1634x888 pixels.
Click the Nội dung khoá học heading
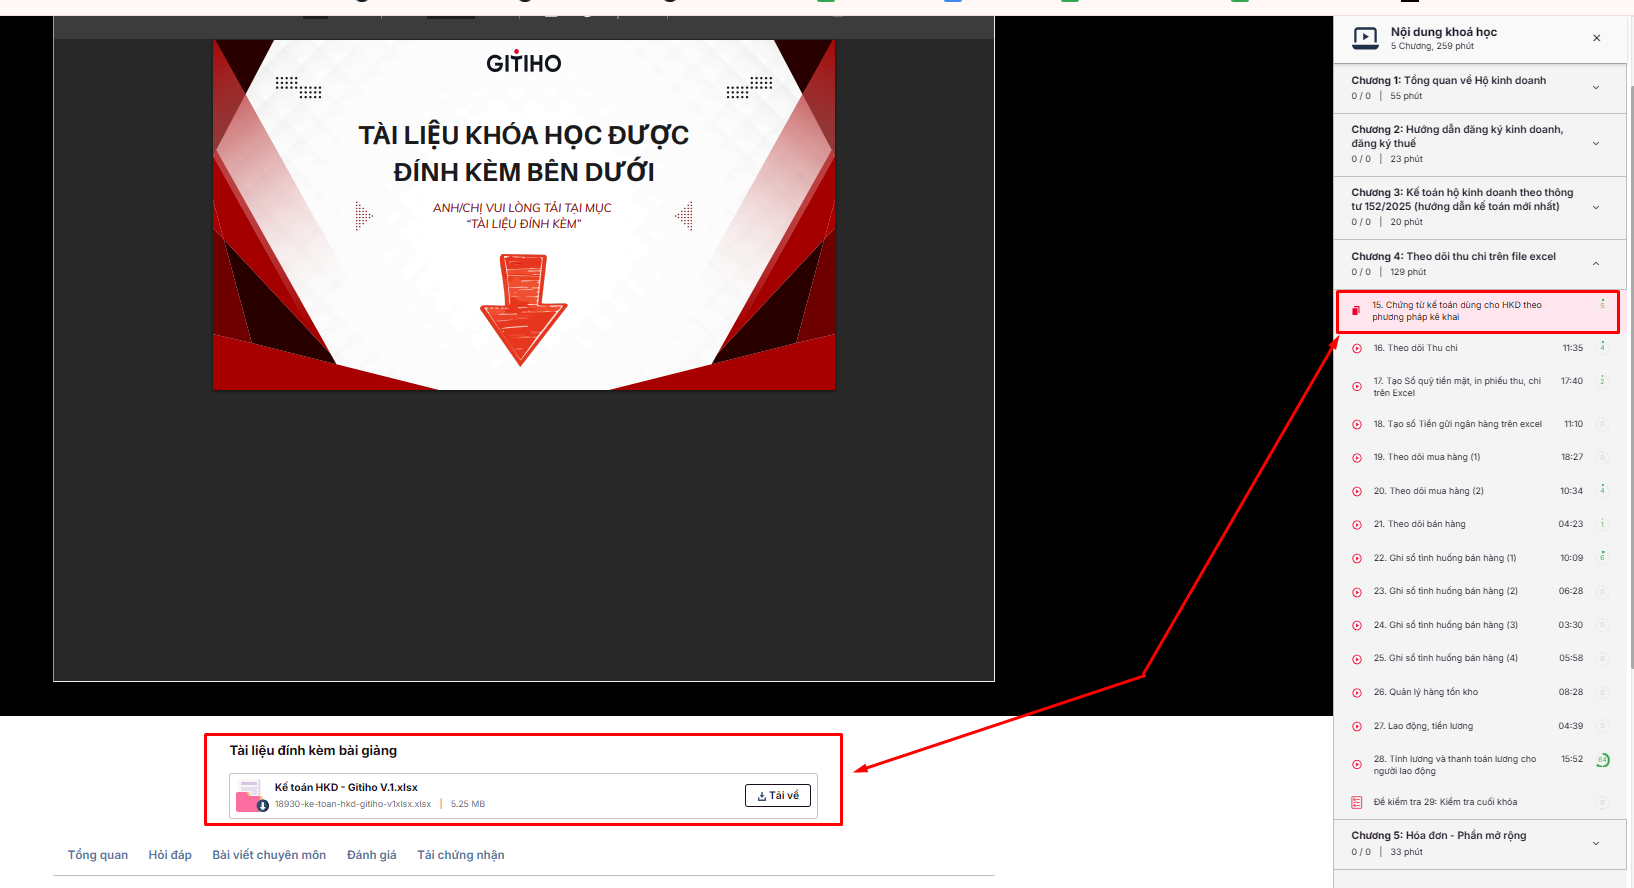(x=1444, y=32)
